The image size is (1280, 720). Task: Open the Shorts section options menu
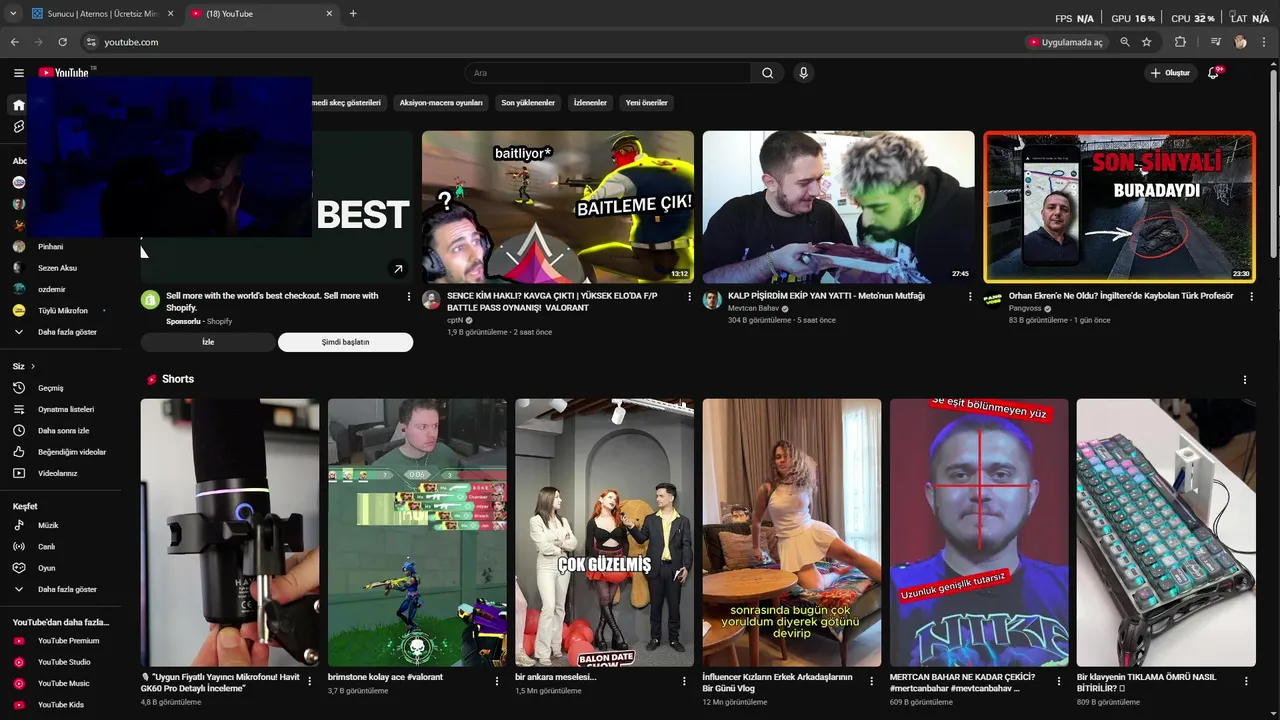coord(1245,380)
